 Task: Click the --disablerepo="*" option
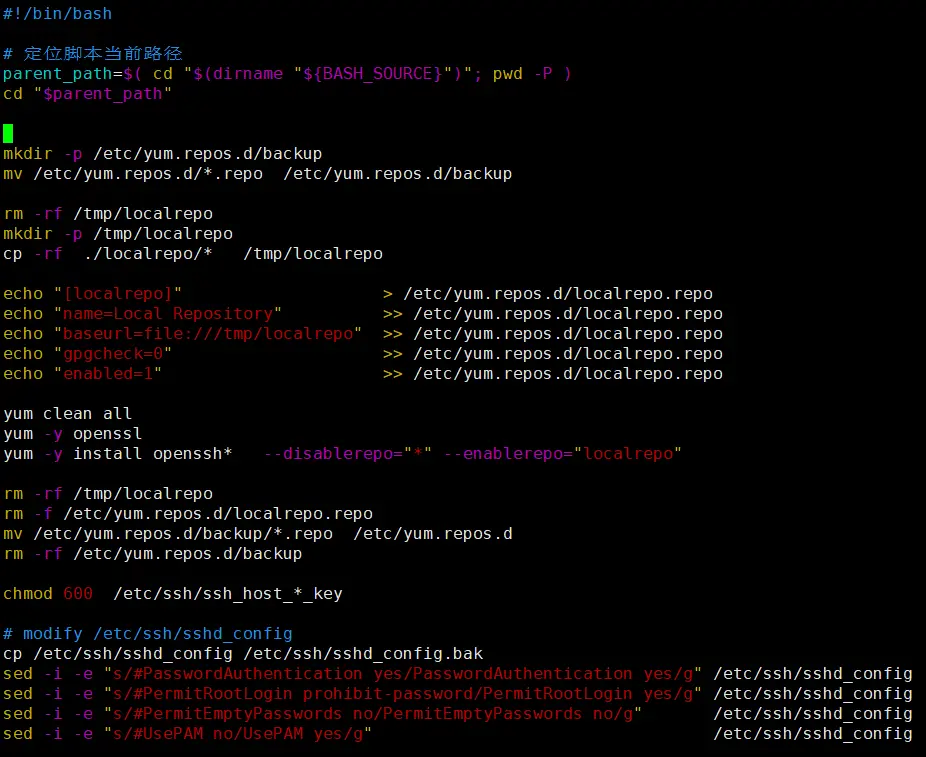click(347, 453)
